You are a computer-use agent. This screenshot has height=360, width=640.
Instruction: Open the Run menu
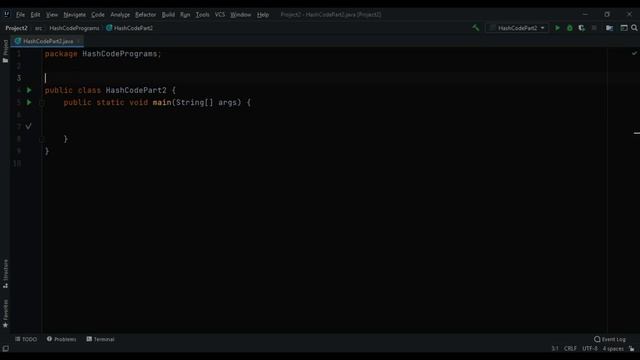(185, 15)
